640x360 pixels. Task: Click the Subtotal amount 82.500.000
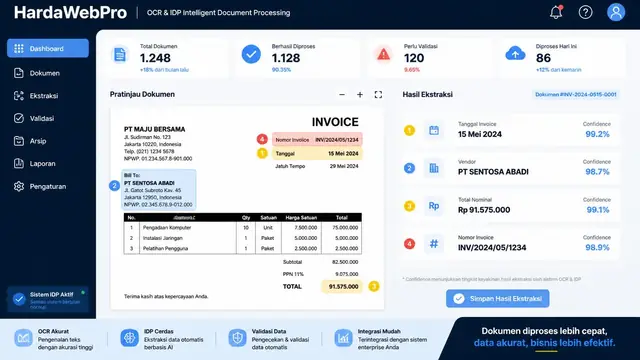(x=345, y=262)
